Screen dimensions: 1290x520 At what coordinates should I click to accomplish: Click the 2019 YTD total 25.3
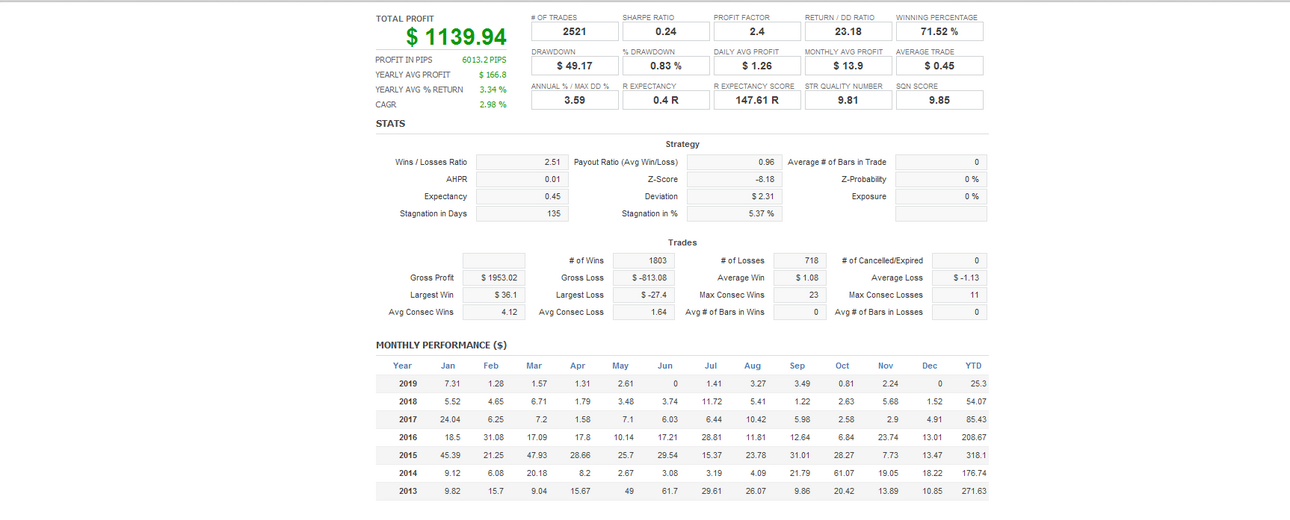[978, 384]
